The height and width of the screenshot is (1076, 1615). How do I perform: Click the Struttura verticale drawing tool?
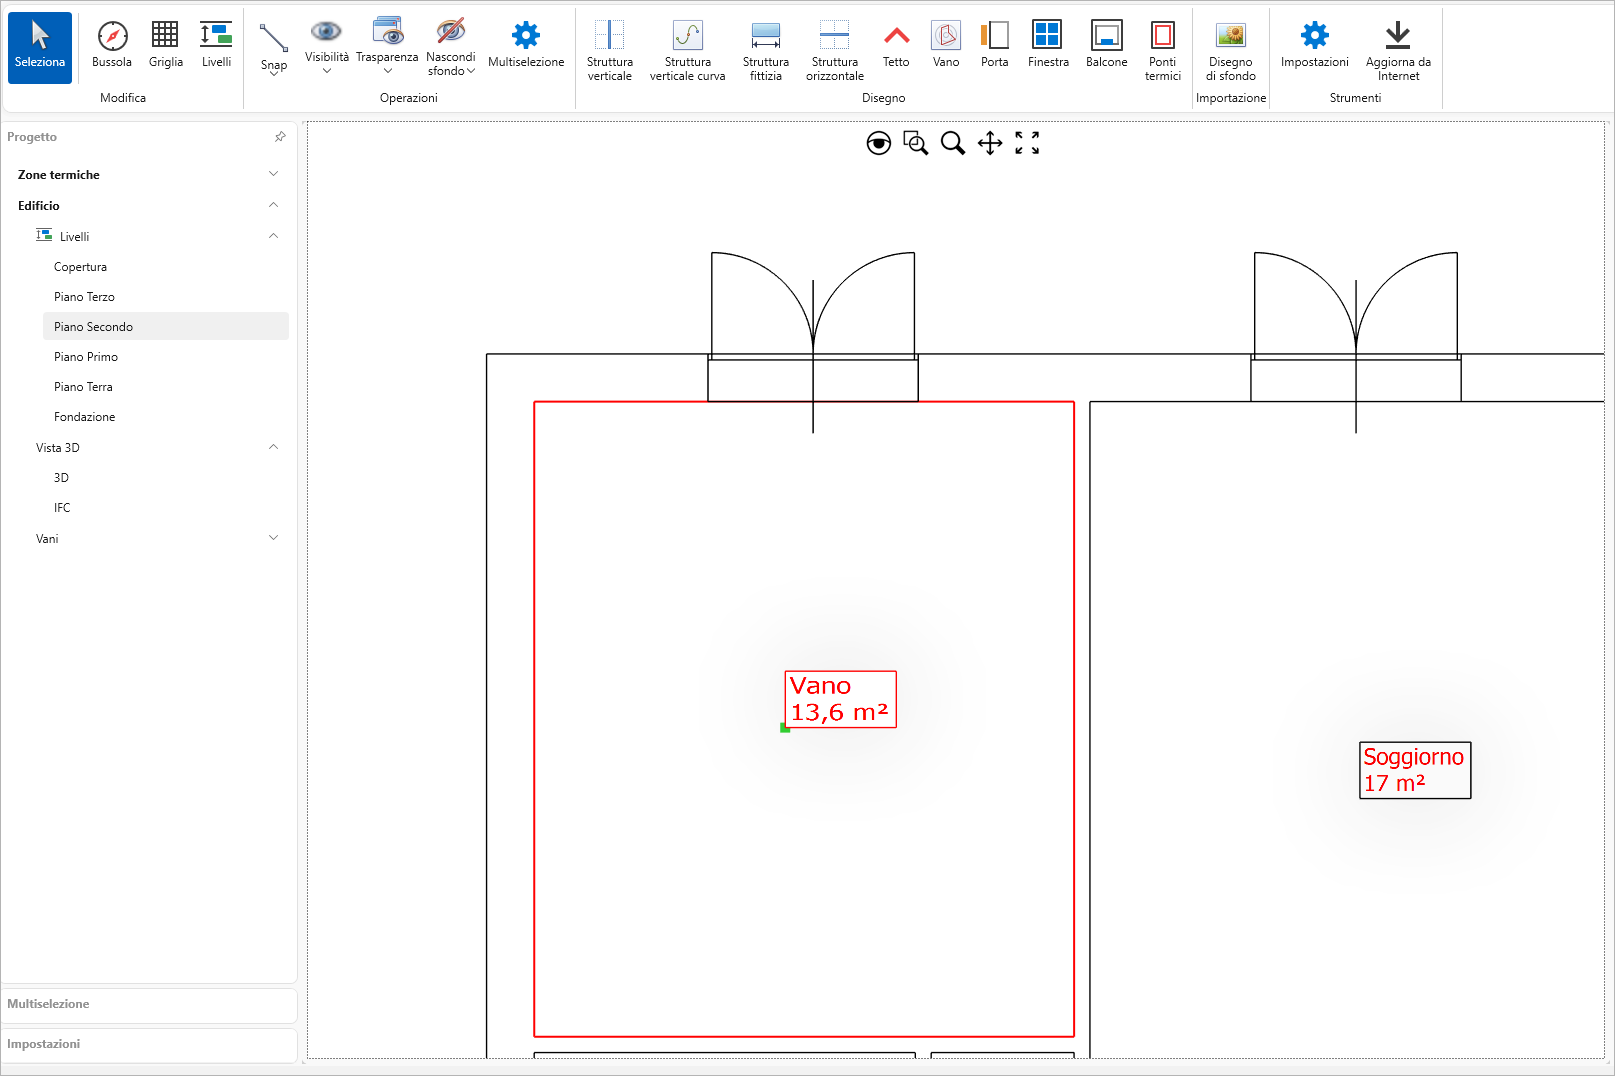(609, 49)
